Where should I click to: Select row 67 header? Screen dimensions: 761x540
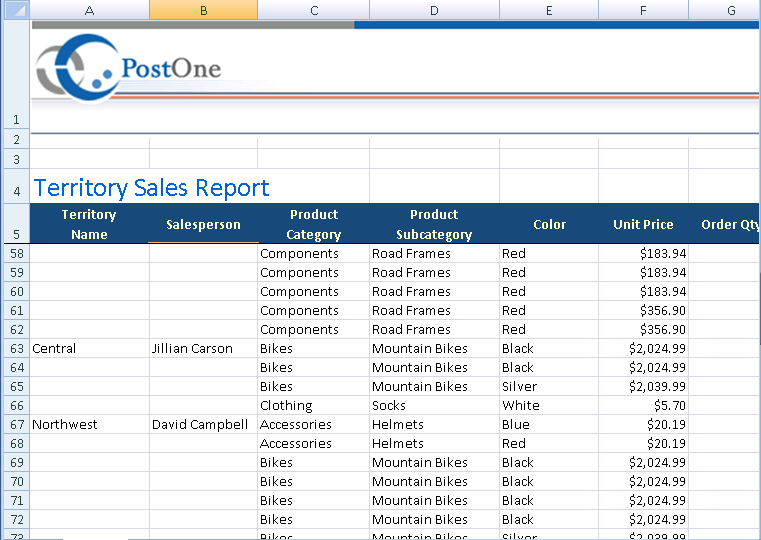click(17, 425)
